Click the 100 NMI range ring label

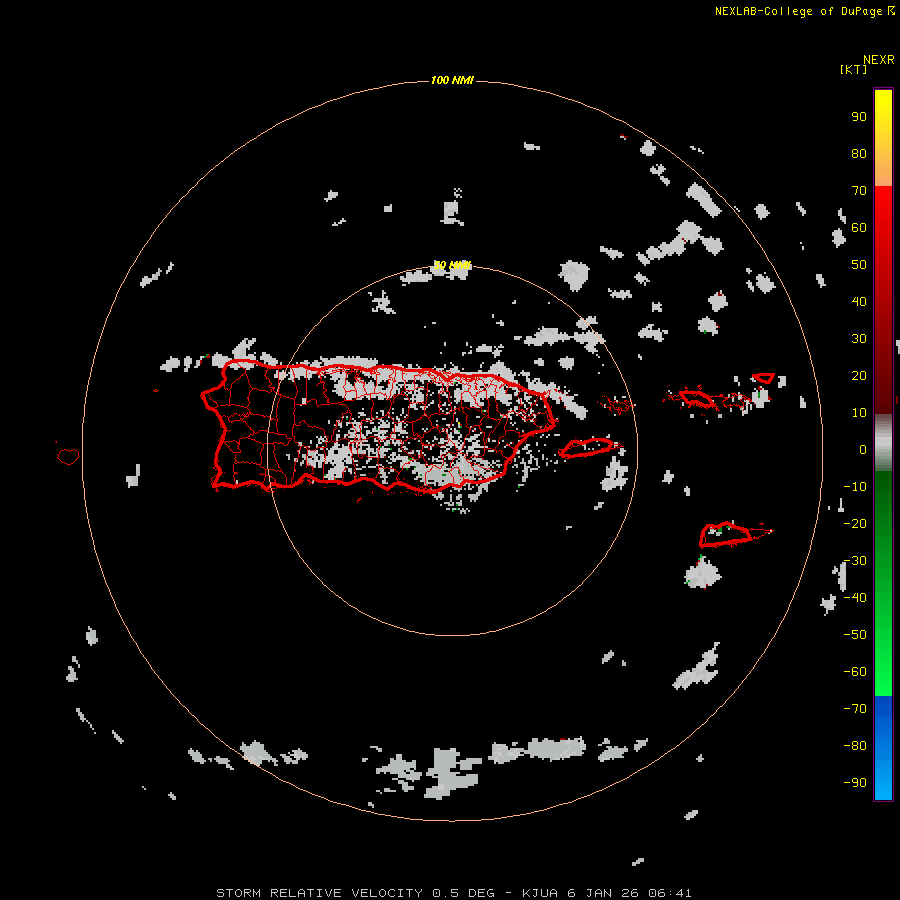coord(452,80)
